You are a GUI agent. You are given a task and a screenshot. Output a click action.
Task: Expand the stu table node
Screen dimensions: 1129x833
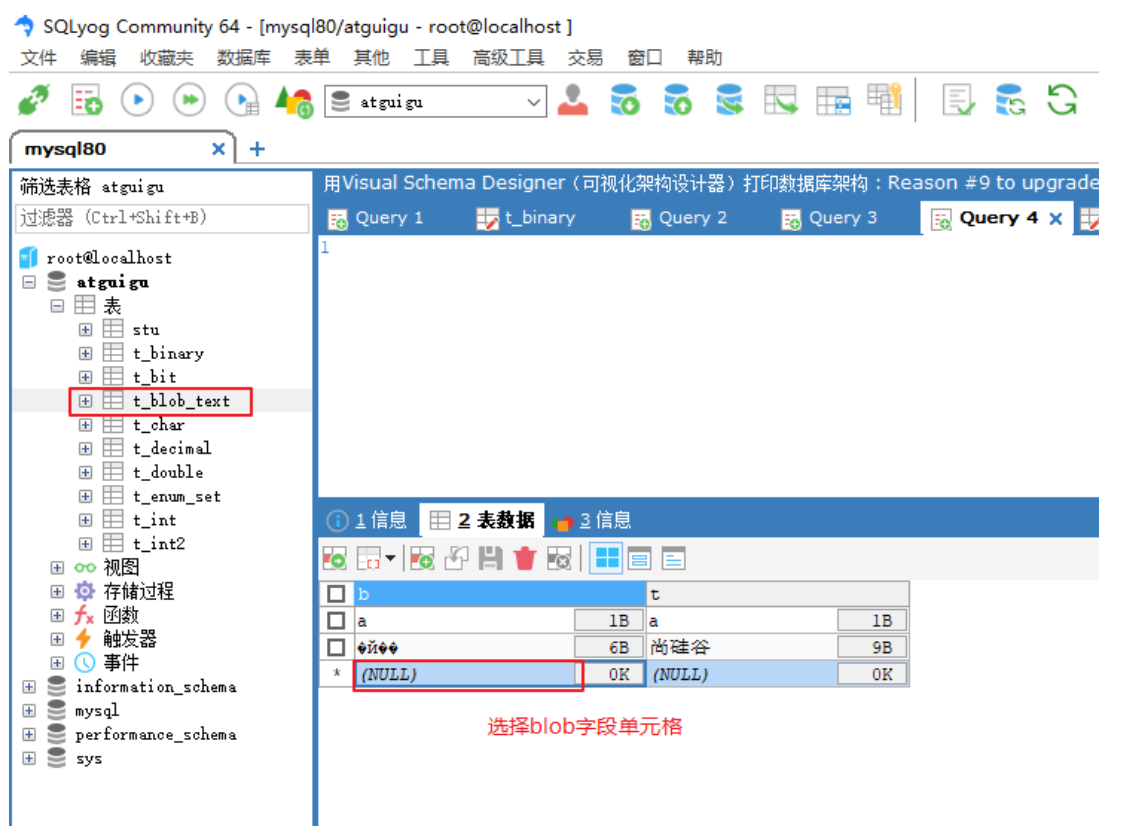[86, 330]
